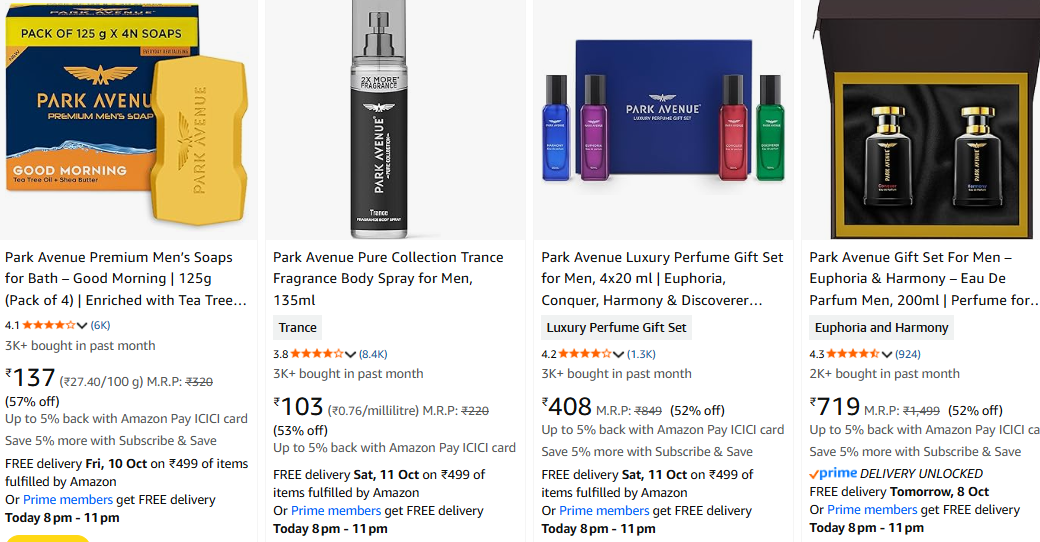This screenshot has height=542, width=1040.
Task: Select the Trance variant label
Action: tap(298, 327)
